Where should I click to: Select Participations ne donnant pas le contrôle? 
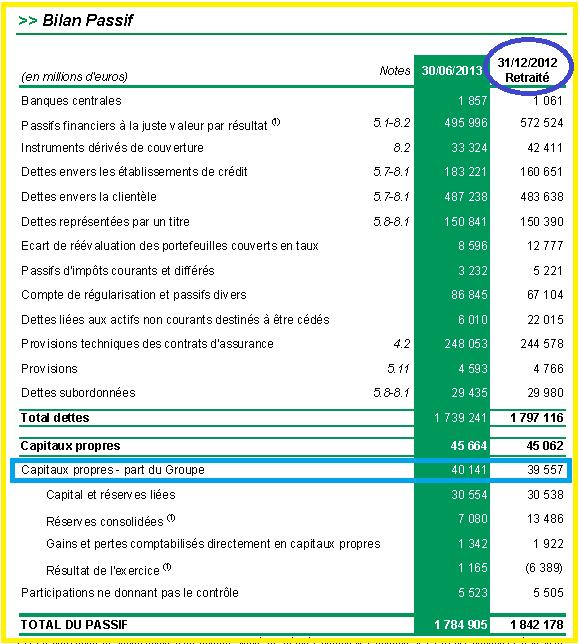tap(130, 593)
